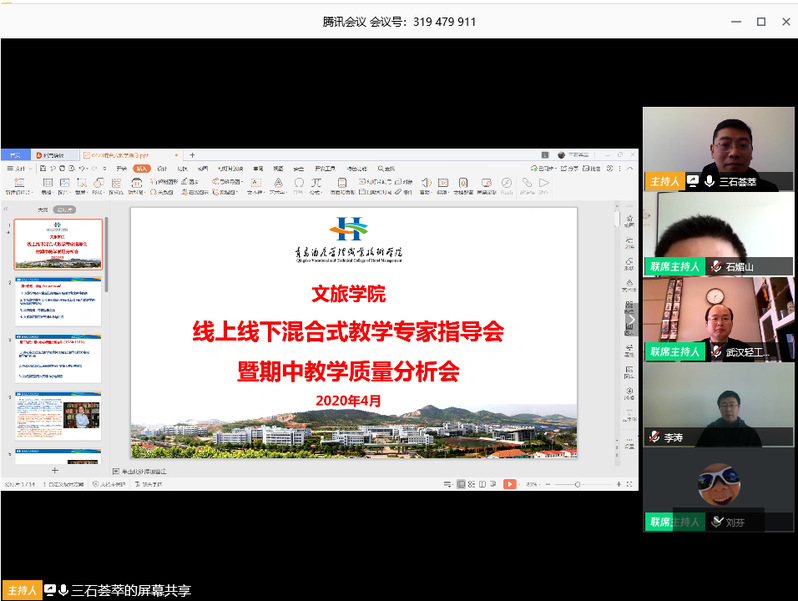Open a new WPS document tab with plus
798x601 pixels.
(192, 155)
